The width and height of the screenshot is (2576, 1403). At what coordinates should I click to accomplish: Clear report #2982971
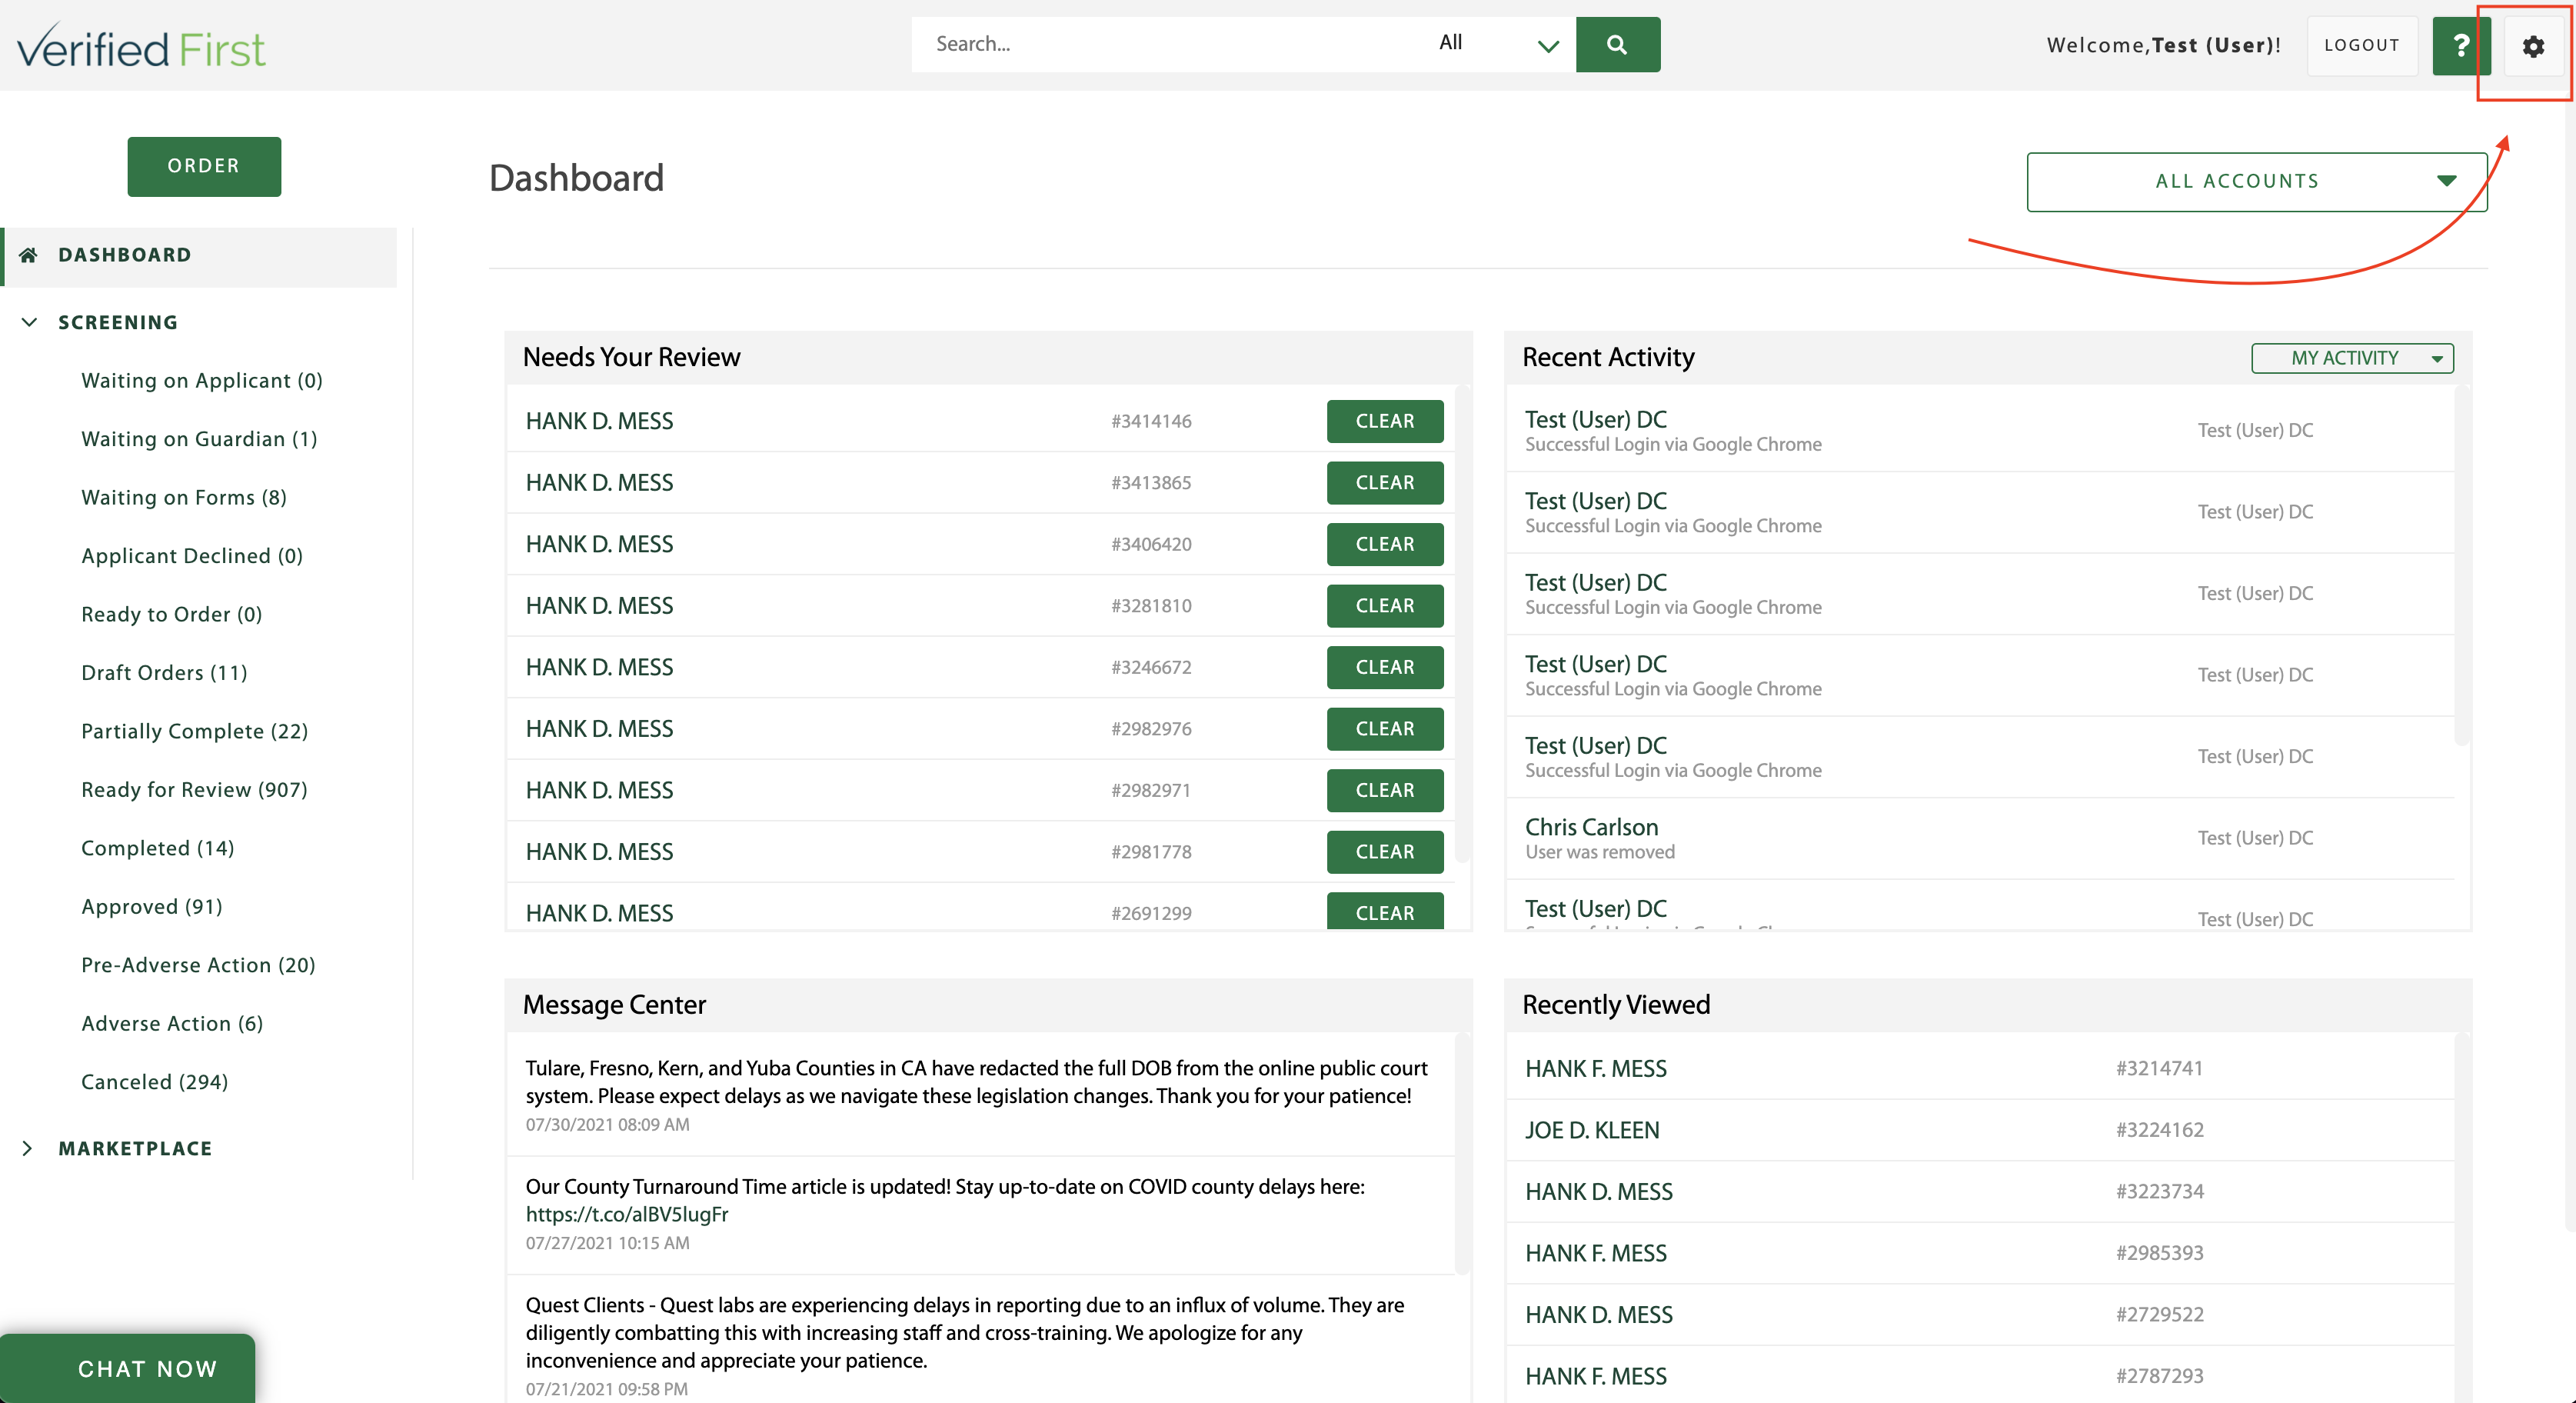[1385, 790]
